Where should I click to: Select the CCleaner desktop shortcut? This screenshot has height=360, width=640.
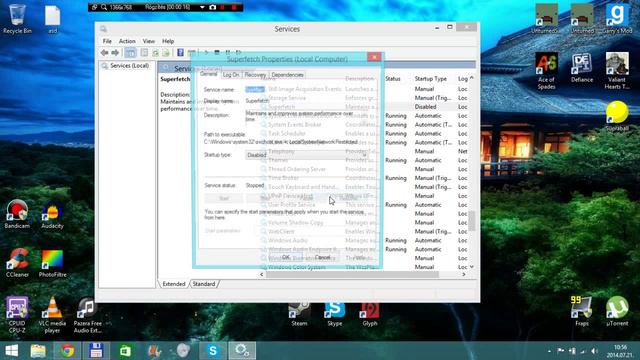[17, 263]
